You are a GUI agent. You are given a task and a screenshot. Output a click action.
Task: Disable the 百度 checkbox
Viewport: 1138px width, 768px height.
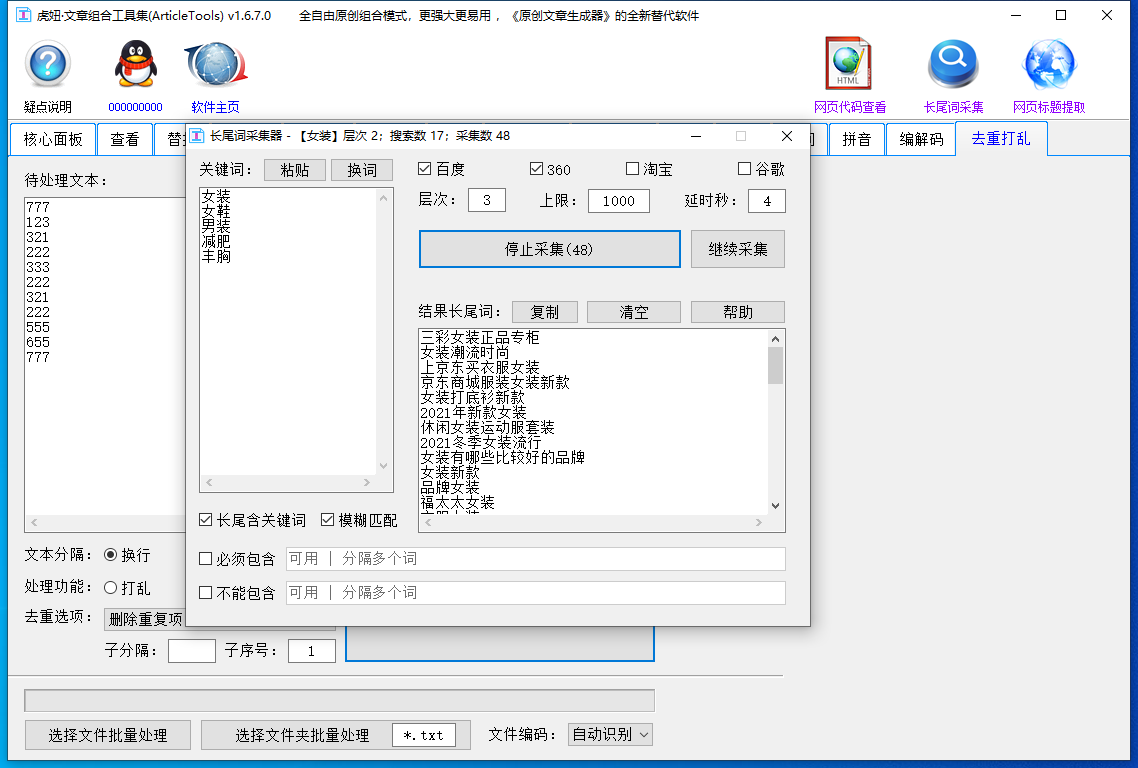click(425, 168)
